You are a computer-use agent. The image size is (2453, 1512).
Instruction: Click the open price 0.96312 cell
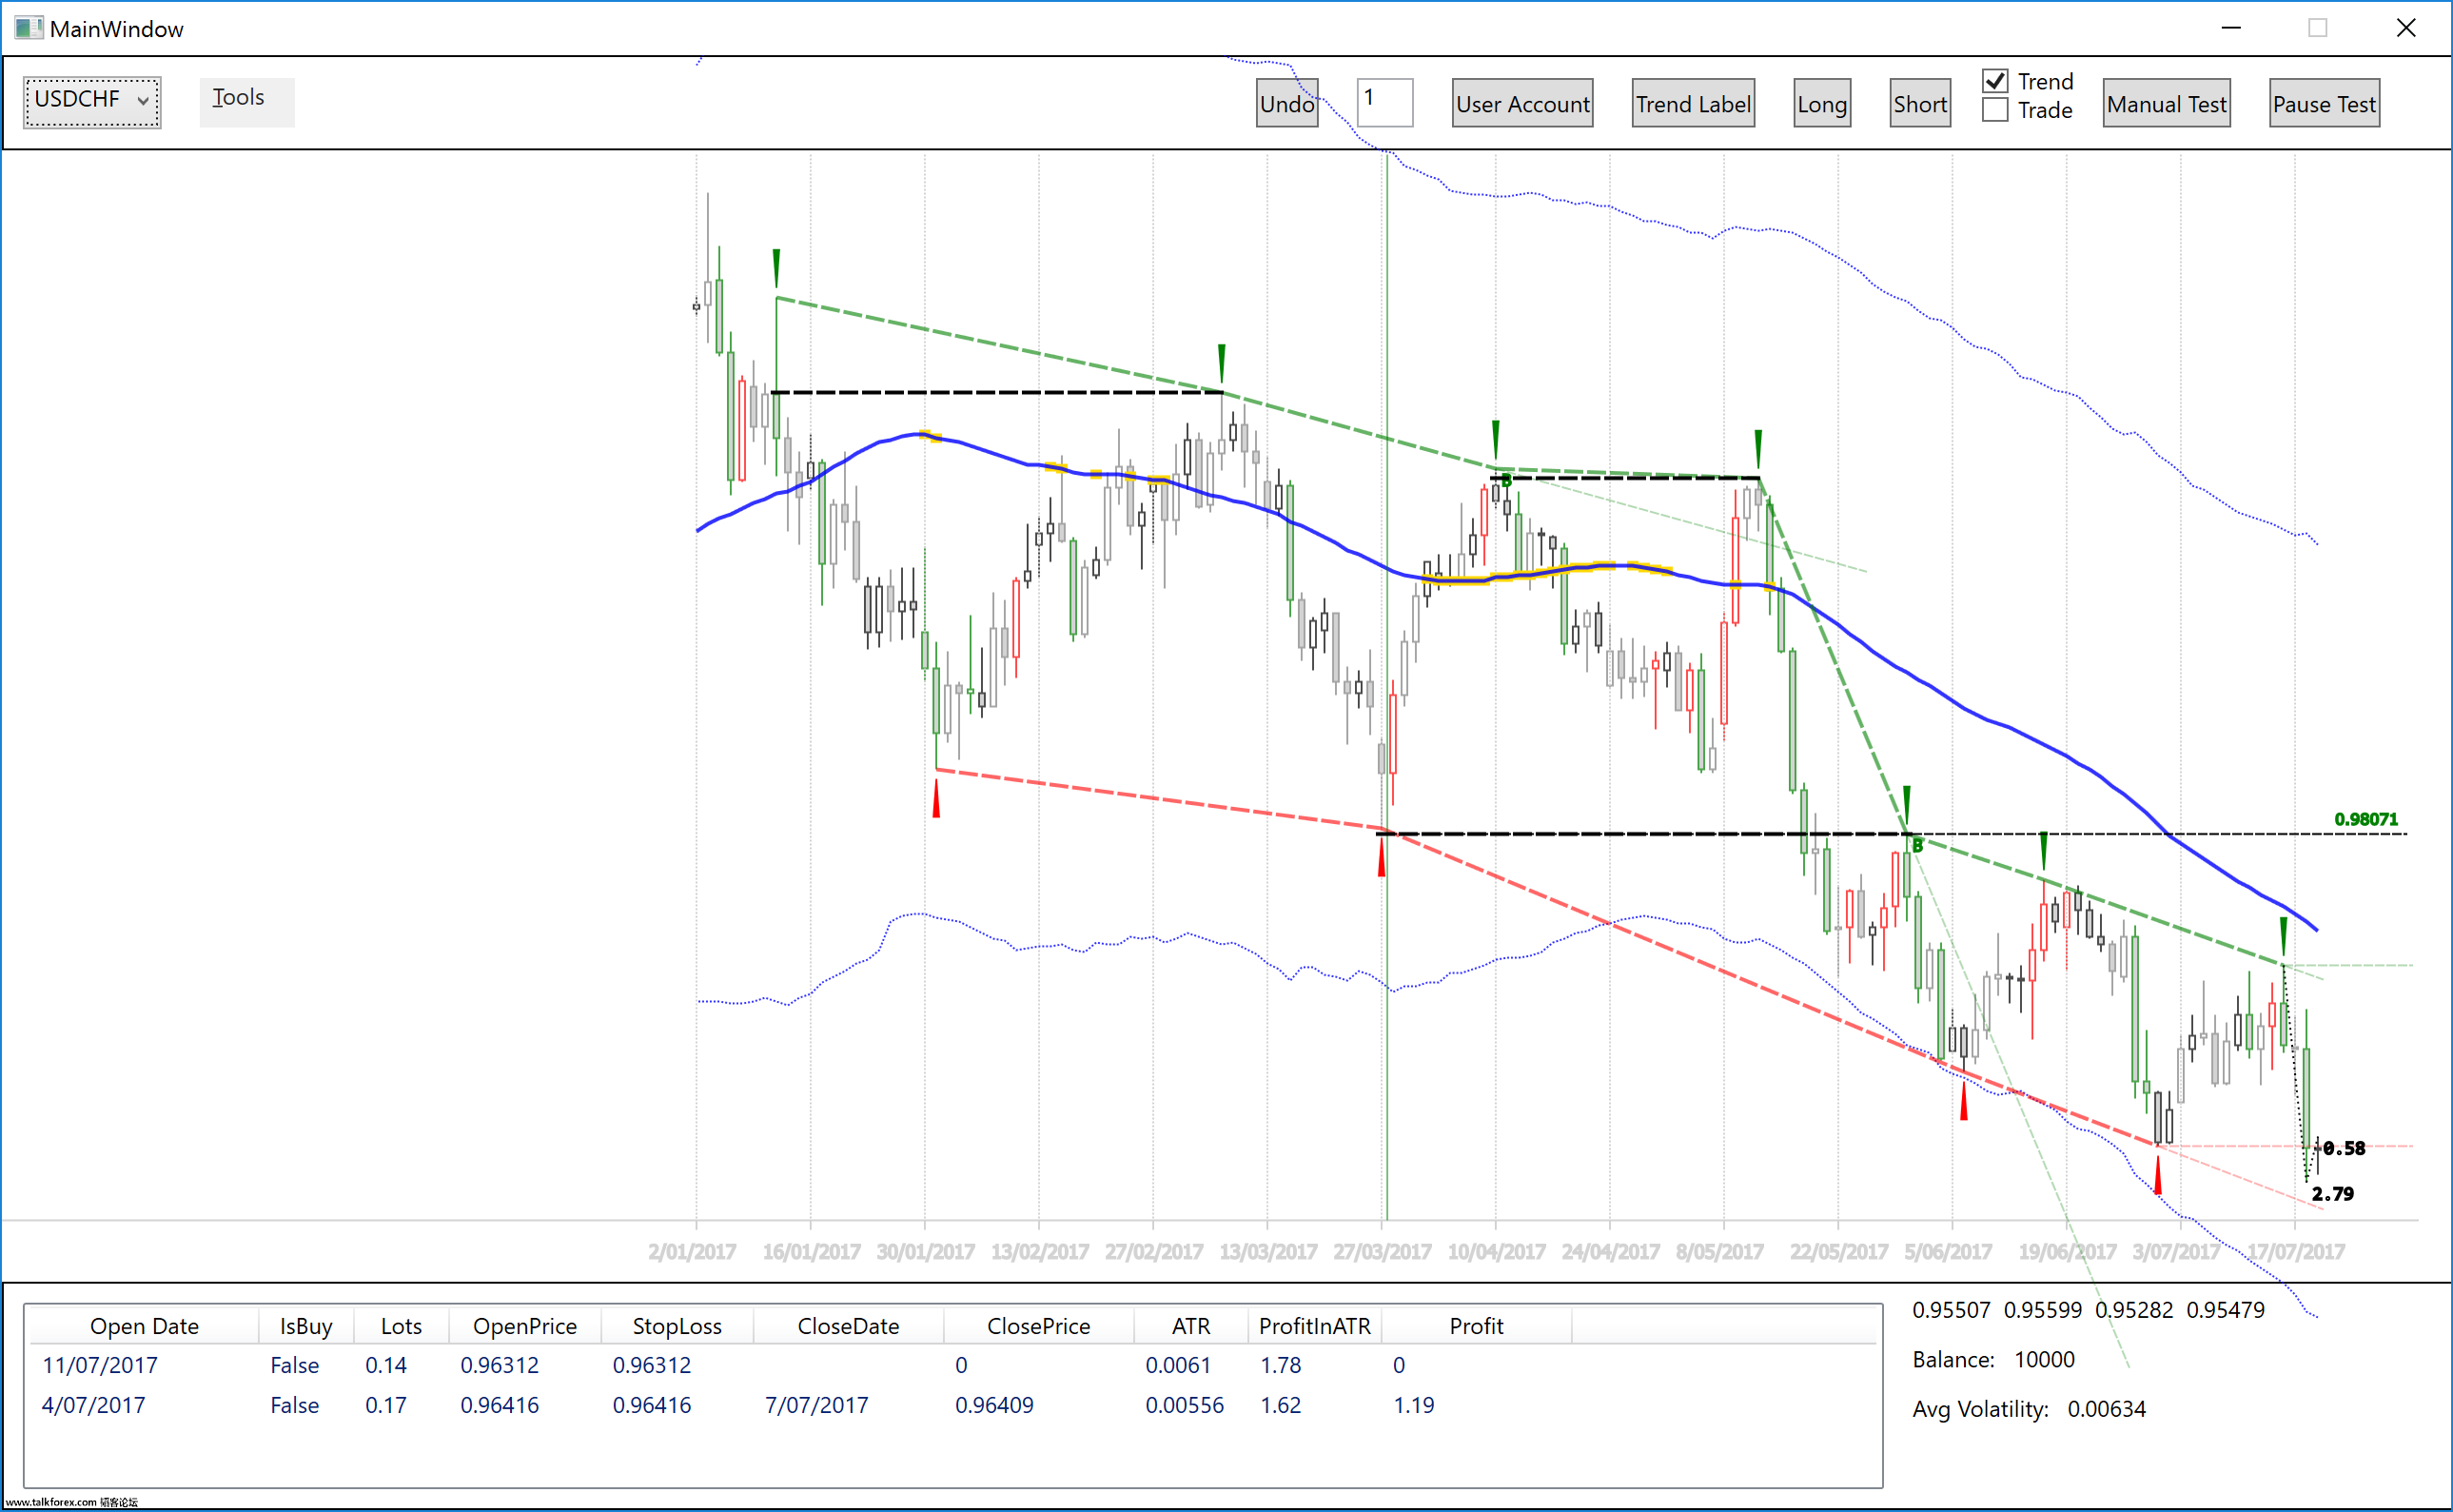pyautogui.click(x=499, y=1365)
